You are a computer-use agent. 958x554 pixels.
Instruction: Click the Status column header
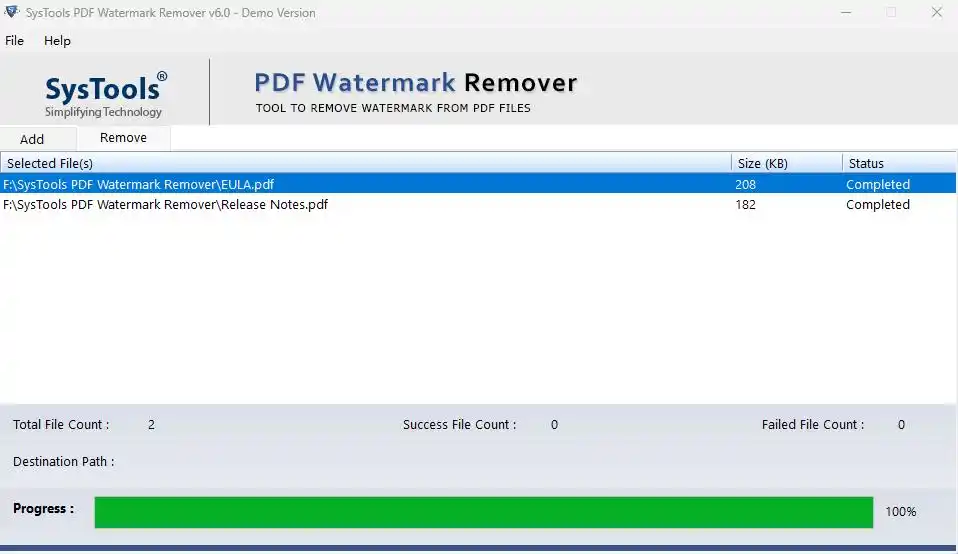point(899,163)
